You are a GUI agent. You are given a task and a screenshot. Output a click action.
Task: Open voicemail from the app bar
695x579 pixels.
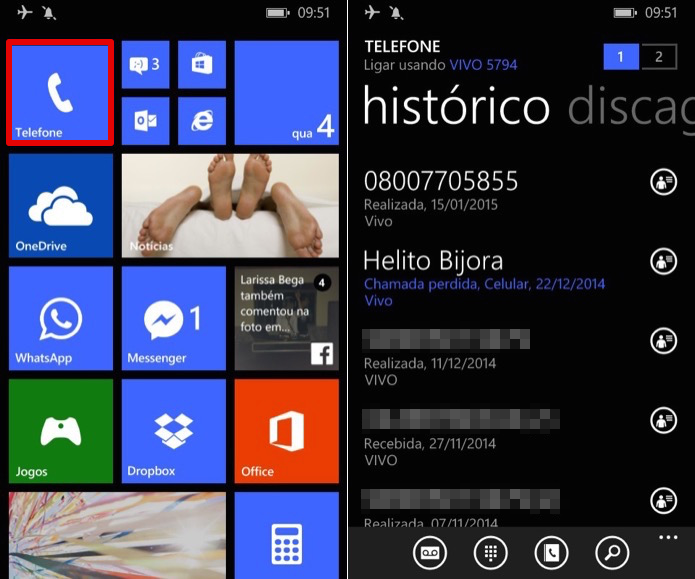pyautogui.click(x=429, y=552)
